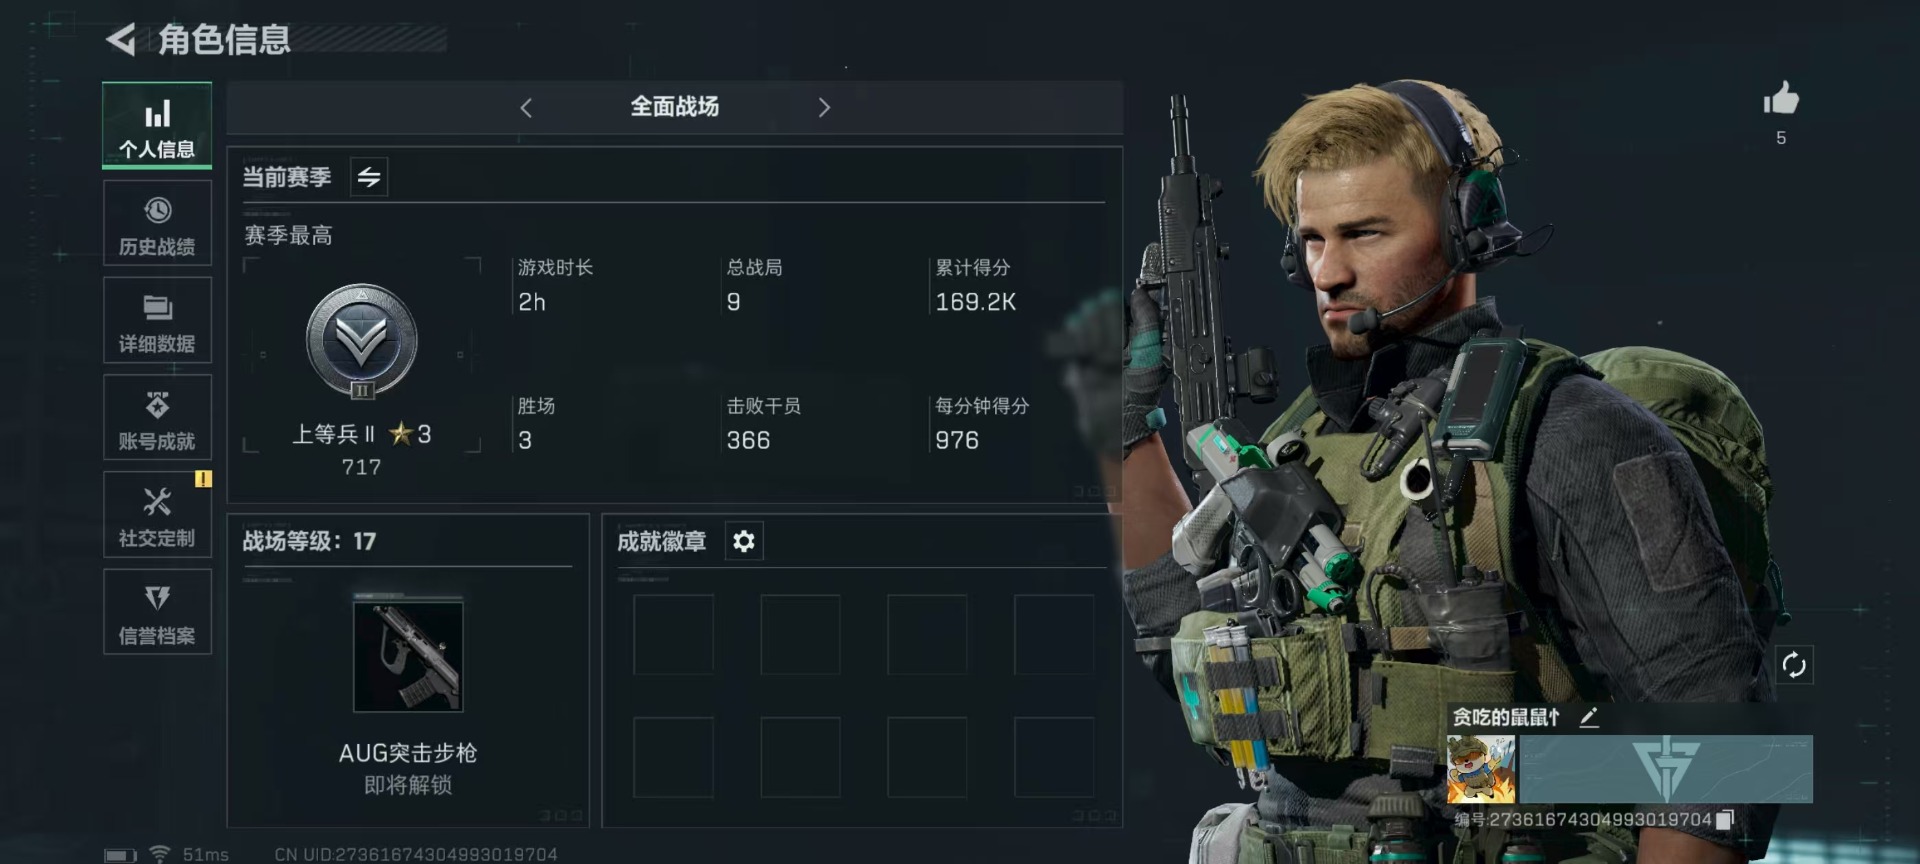Screen dimensions: 1920x864
Task: Click the AUG突击步枪 unlock thumbnail
Action: (x=408, y=654)
